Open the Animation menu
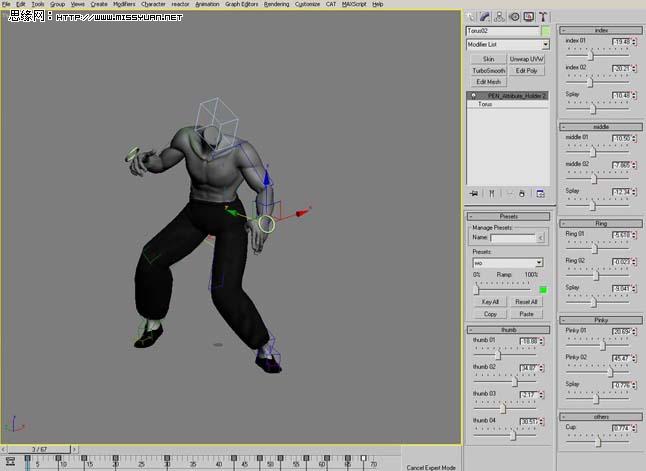Screen dimensions: 646x471 pyautogui.click(x=207, y=4)
